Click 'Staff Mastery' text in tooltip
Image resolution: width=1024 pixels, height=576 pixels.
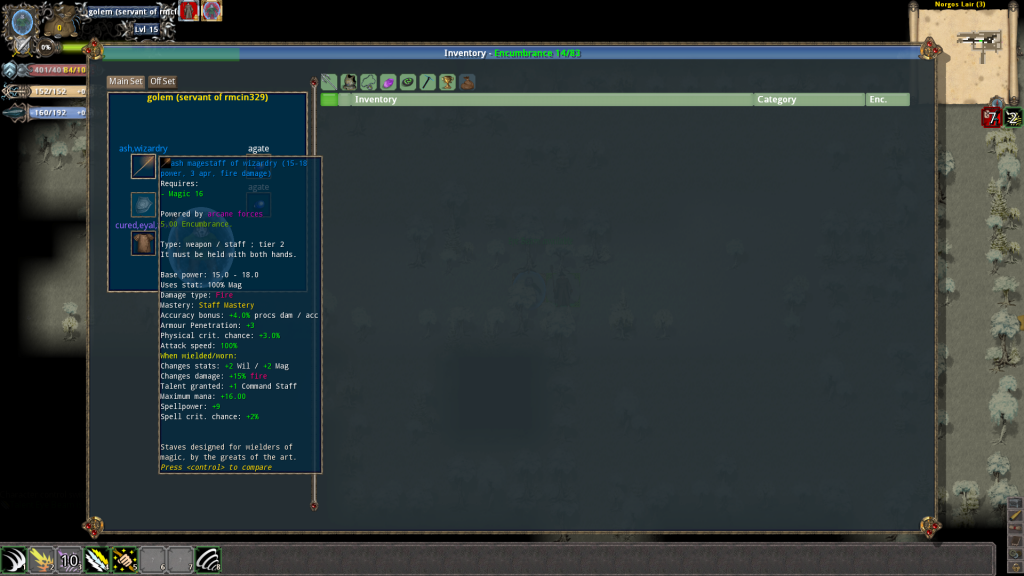click(226, 305)
